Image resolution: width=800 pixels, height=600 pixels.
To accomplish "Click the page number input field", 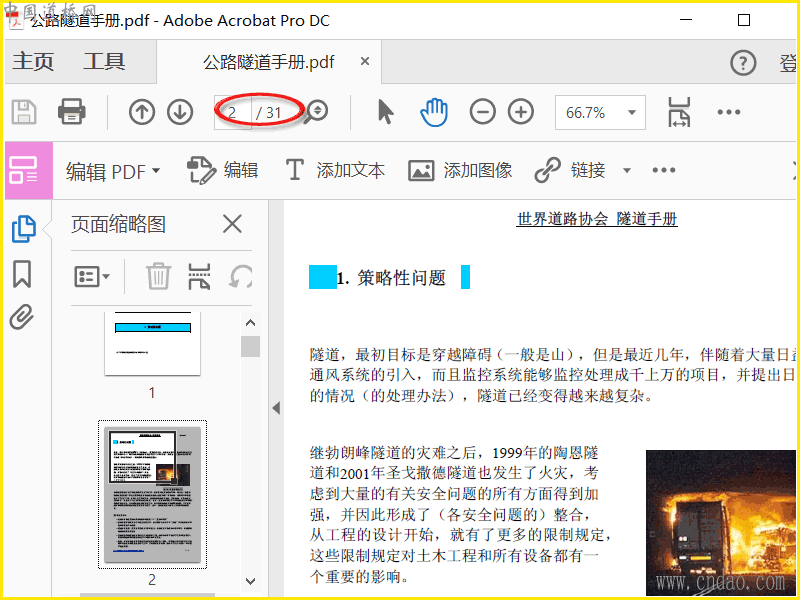I will click(233, 112).
